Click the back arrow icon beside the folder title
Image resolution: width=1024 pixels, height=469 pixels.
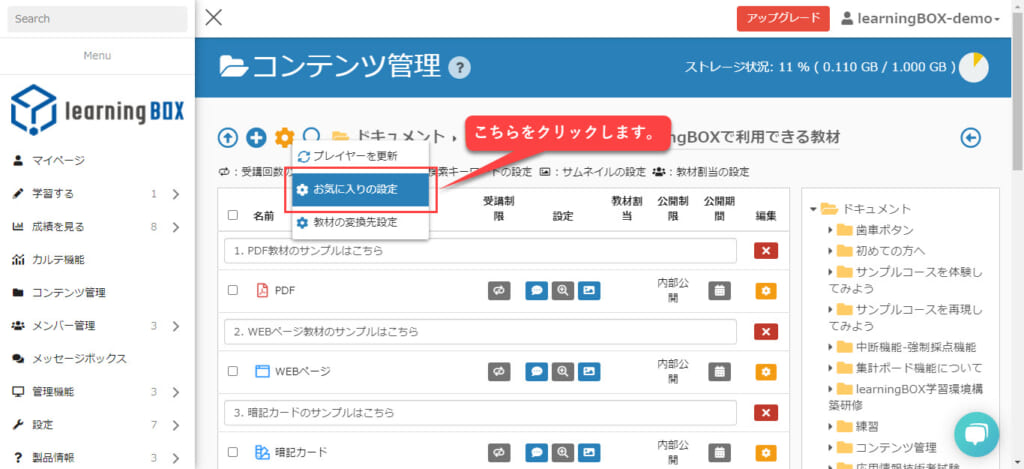[970, 137]
